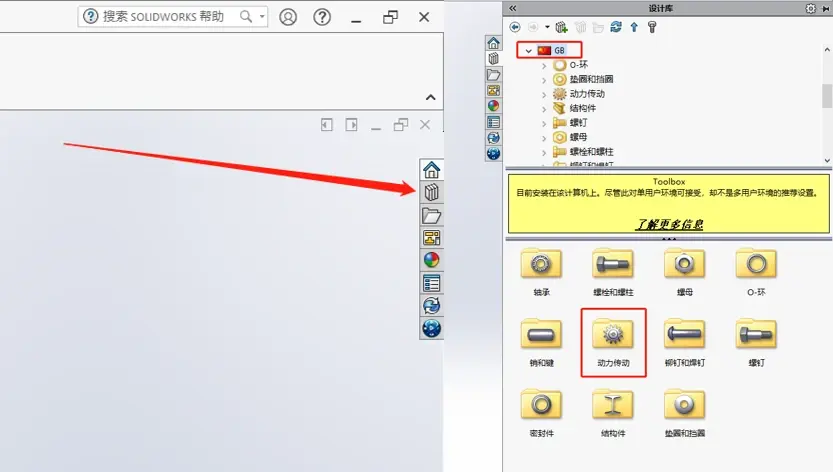Click right-arrow pane icon in document window controls
Screen dimensions: 833x472
tap(351, 125)
